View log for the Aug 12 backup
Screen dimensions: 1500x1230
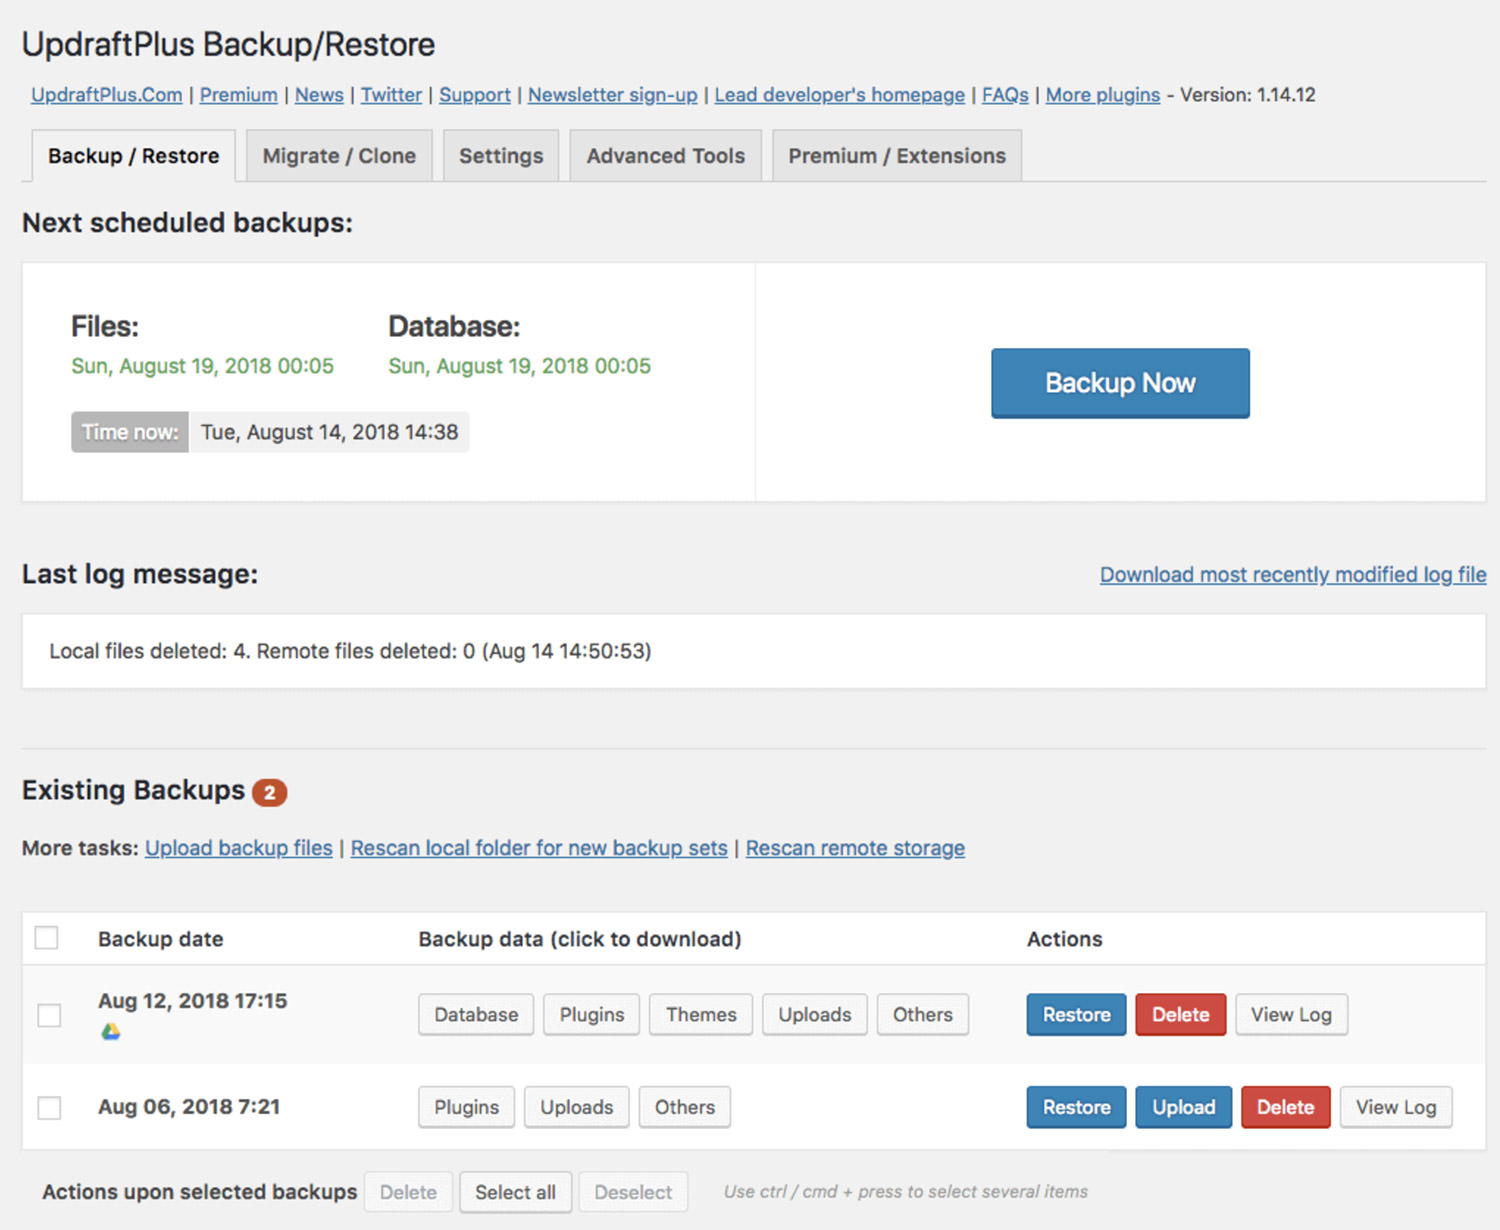1291,1015
